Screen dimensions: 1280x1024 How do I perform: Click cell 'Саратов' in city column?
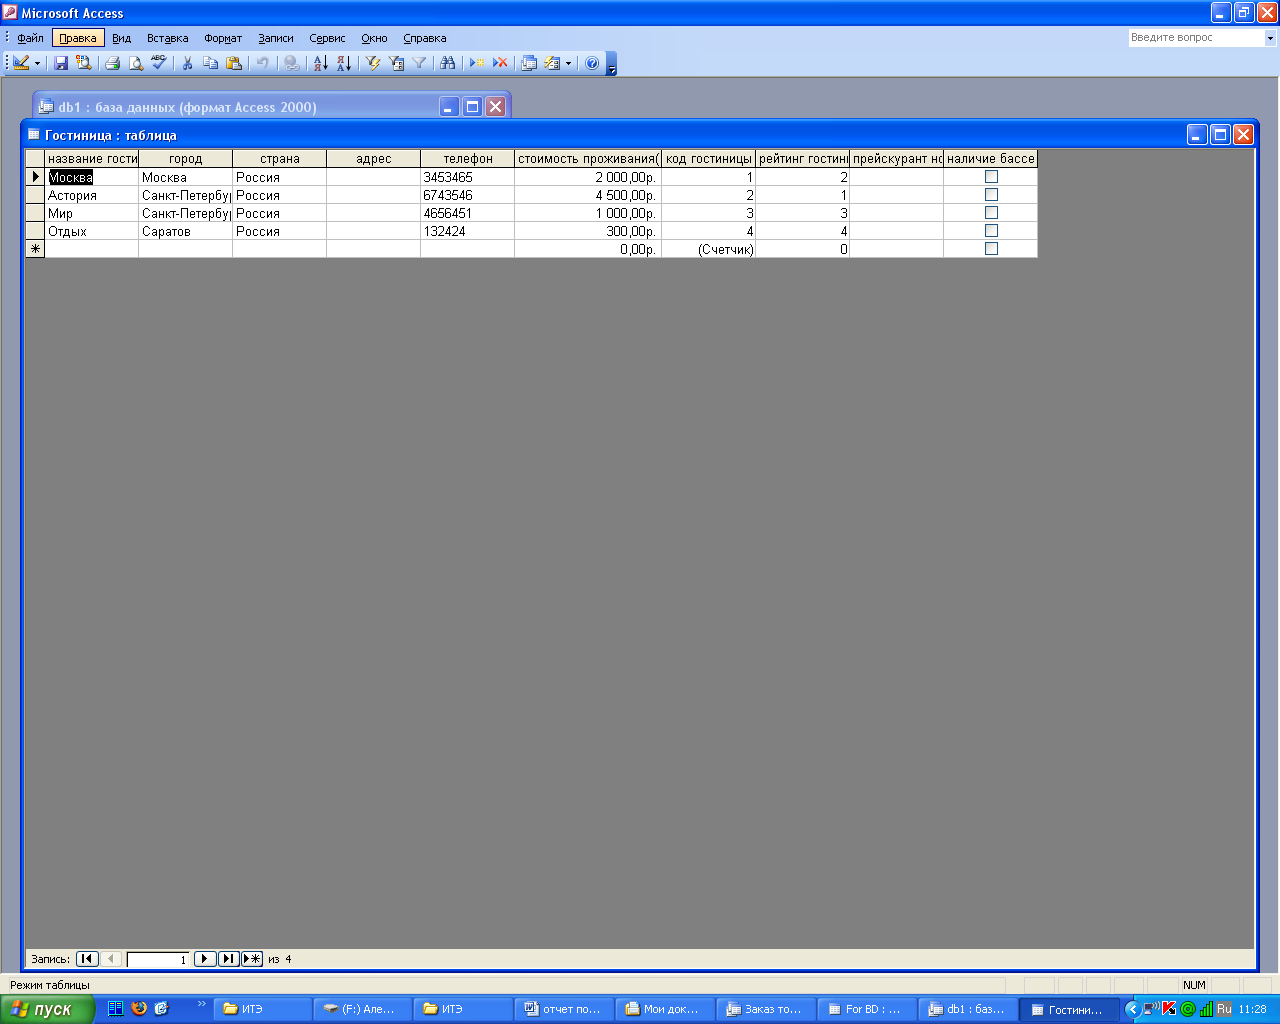point(185,231)
